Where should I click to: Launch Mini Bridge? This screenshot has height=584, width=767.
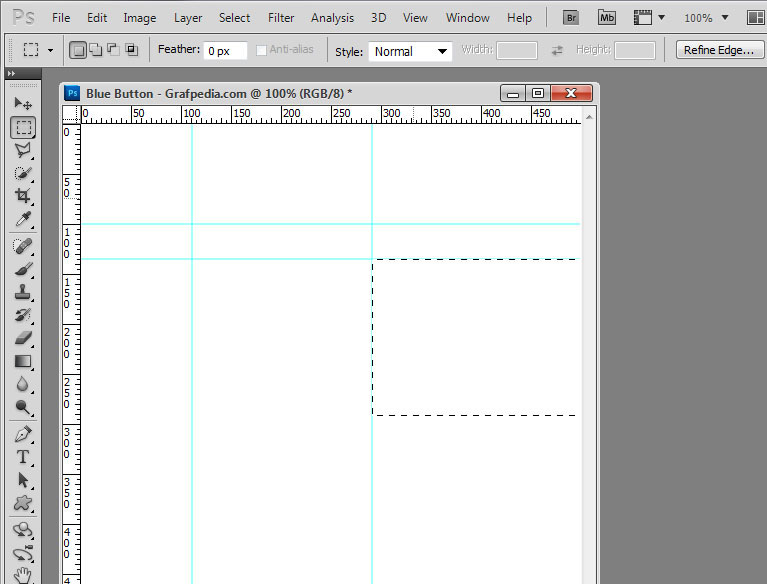pos(607,18)
